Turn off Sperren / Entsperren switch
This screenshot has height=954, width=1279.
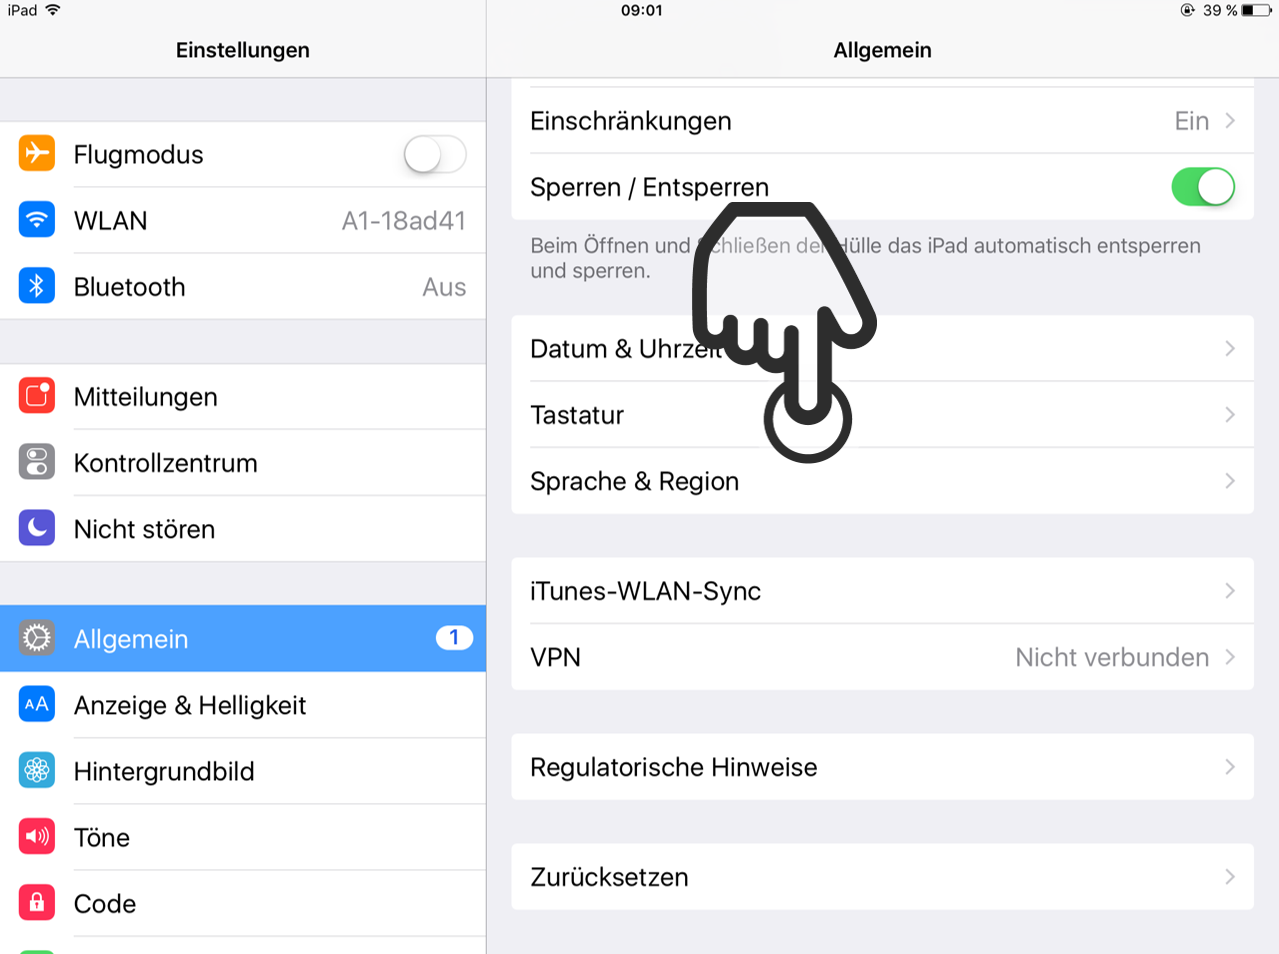point(1203,187)
